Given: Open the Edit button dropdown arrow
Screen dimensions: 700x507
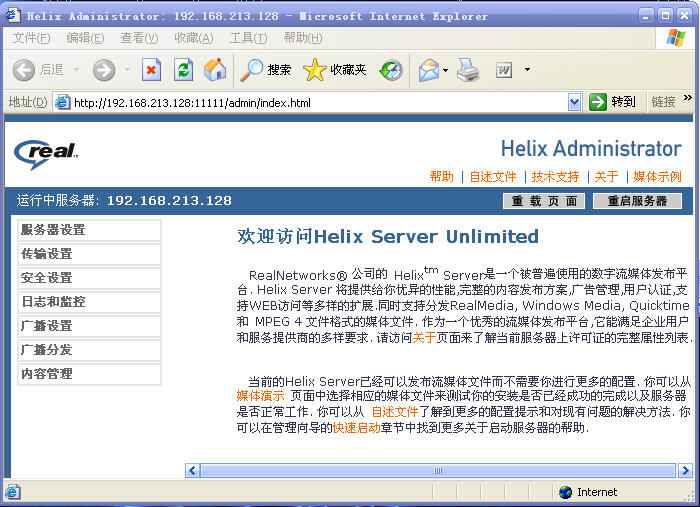Looking at the screenshot, I should coord(527,70).
